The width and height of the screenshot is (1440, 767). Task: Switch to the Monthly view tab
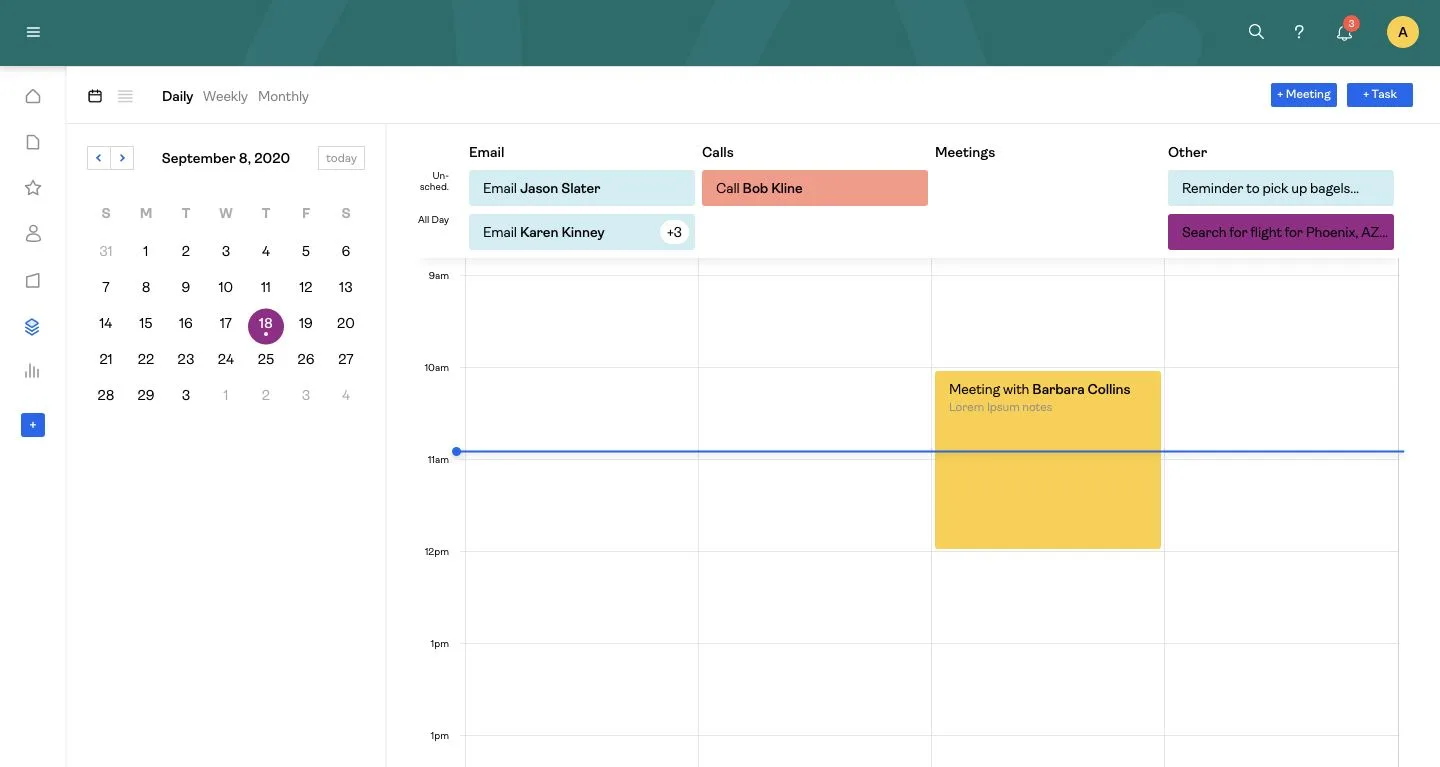(283, 96)
